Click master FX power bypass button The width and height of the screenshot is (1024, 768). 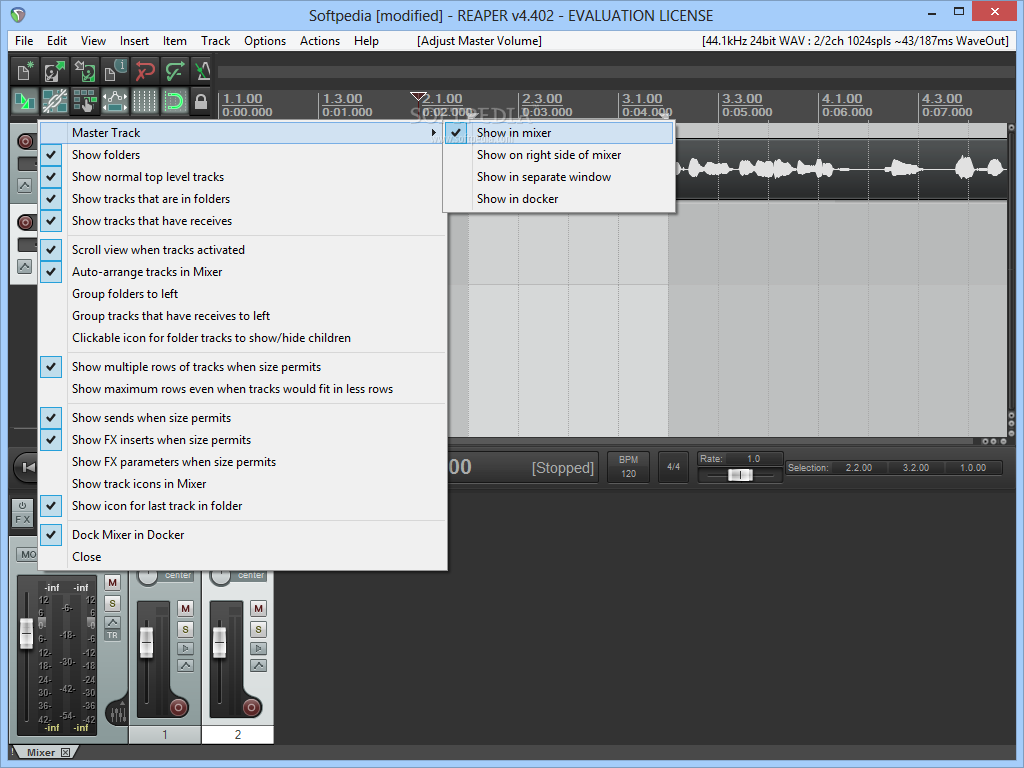22,505
